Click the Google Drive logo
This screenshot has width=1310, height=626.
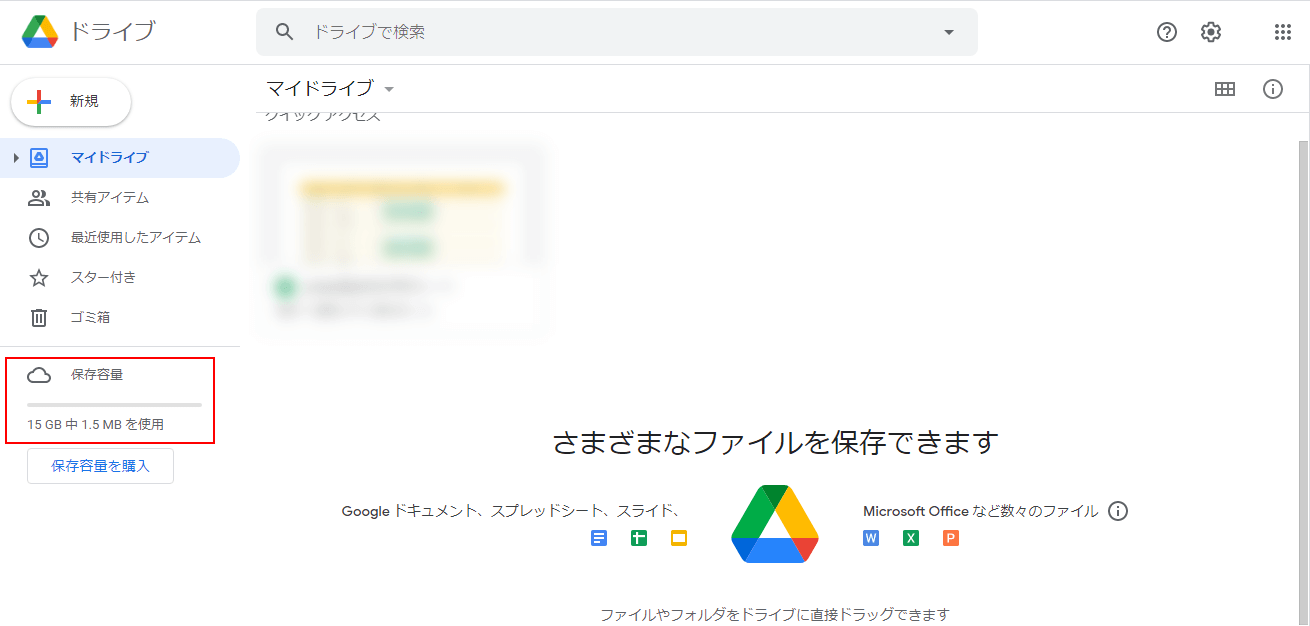click(40, 32)
